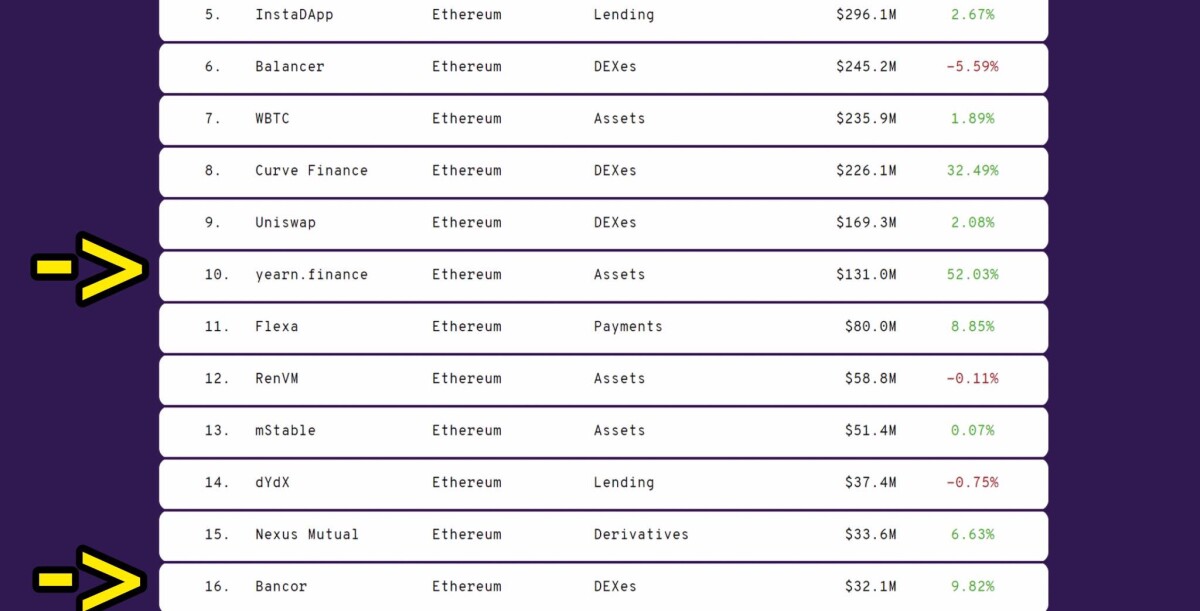Open Nexus Mutual derivatives entry
The image size is (1200, 611).
pos(603,535)
